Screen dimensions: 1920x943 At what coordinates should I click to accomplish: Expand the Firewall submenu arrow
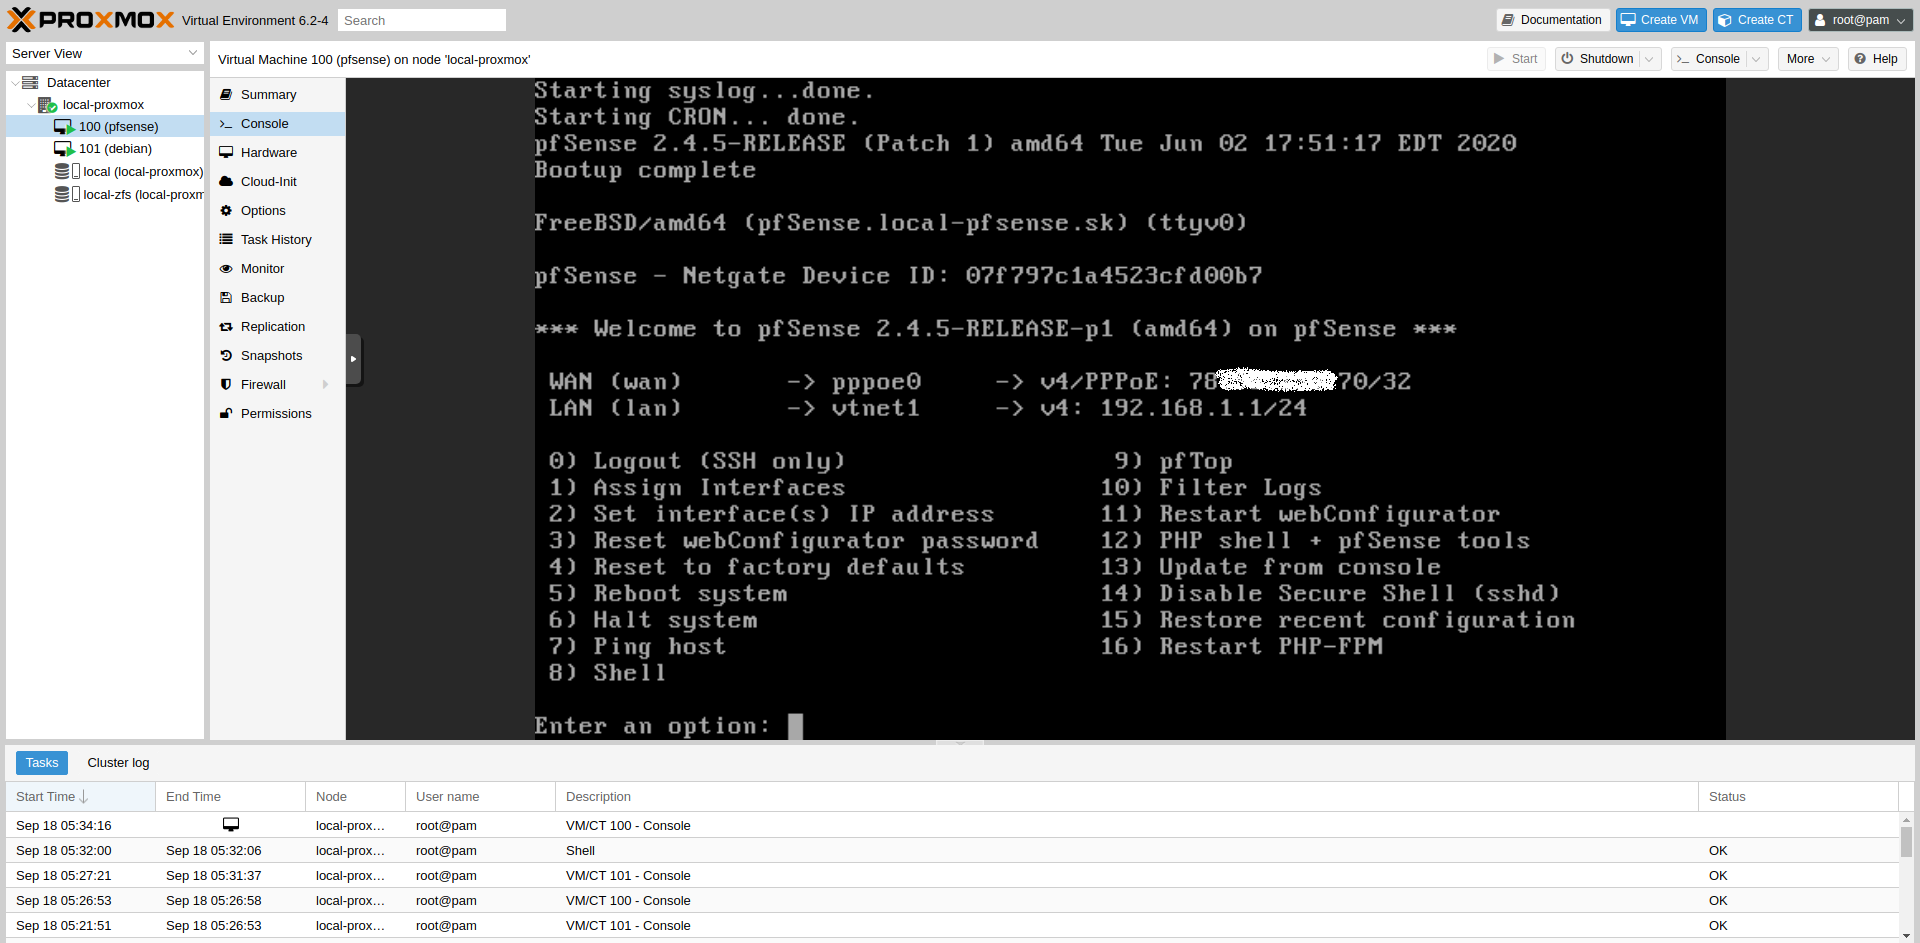[x=325, y=385]
